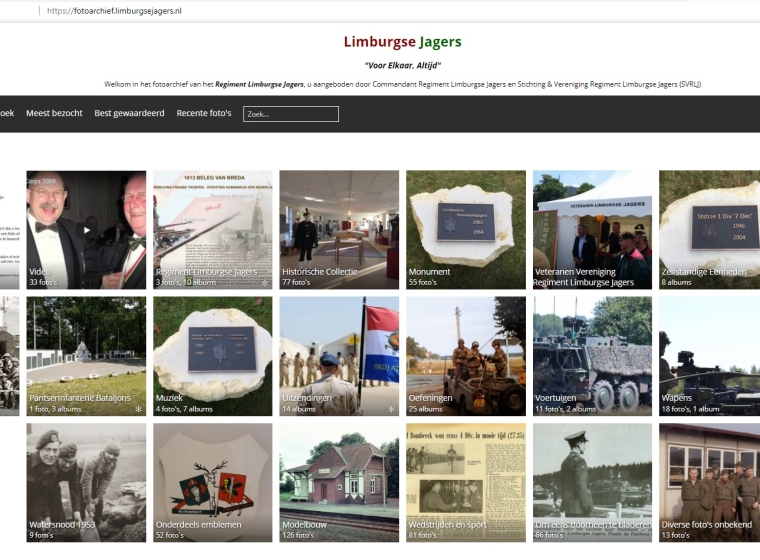Open the Voertuigen album
The width and height of the screenshot is (760, 560).
[592, 356]
